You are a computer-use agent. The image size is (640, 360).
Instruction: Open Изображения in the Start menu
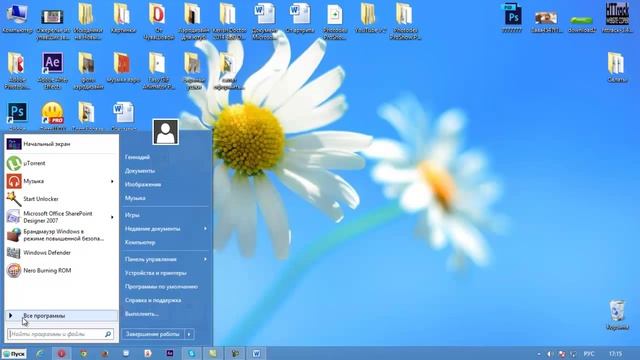143,184
